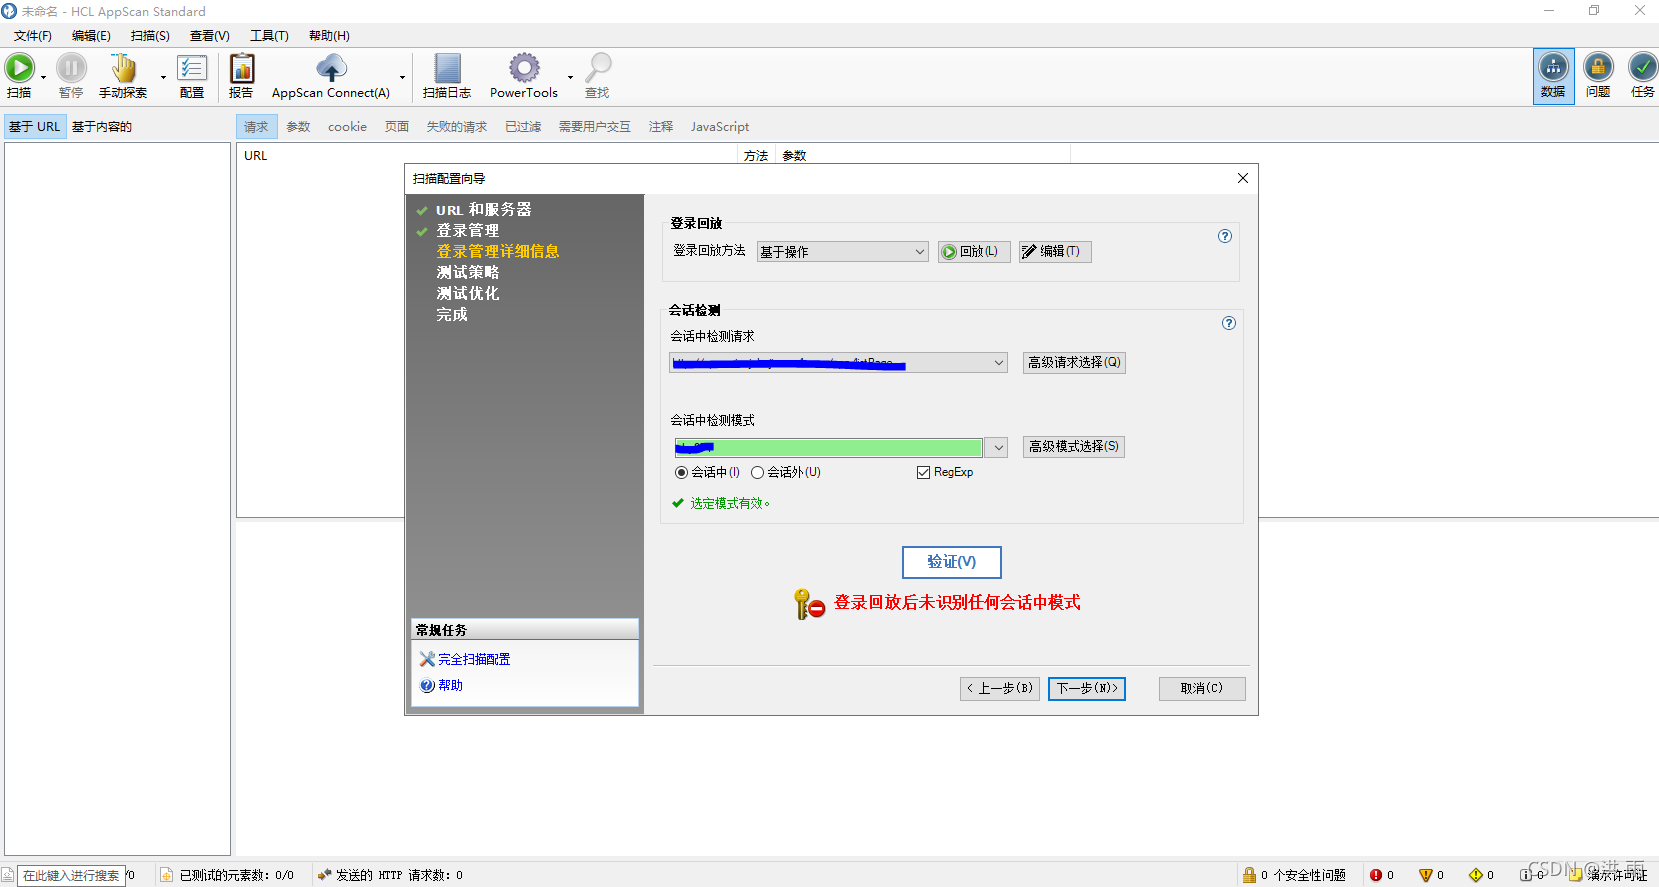Open the 扫描(S) menu
Screen dimensions: 1659x887
[150, 36]
